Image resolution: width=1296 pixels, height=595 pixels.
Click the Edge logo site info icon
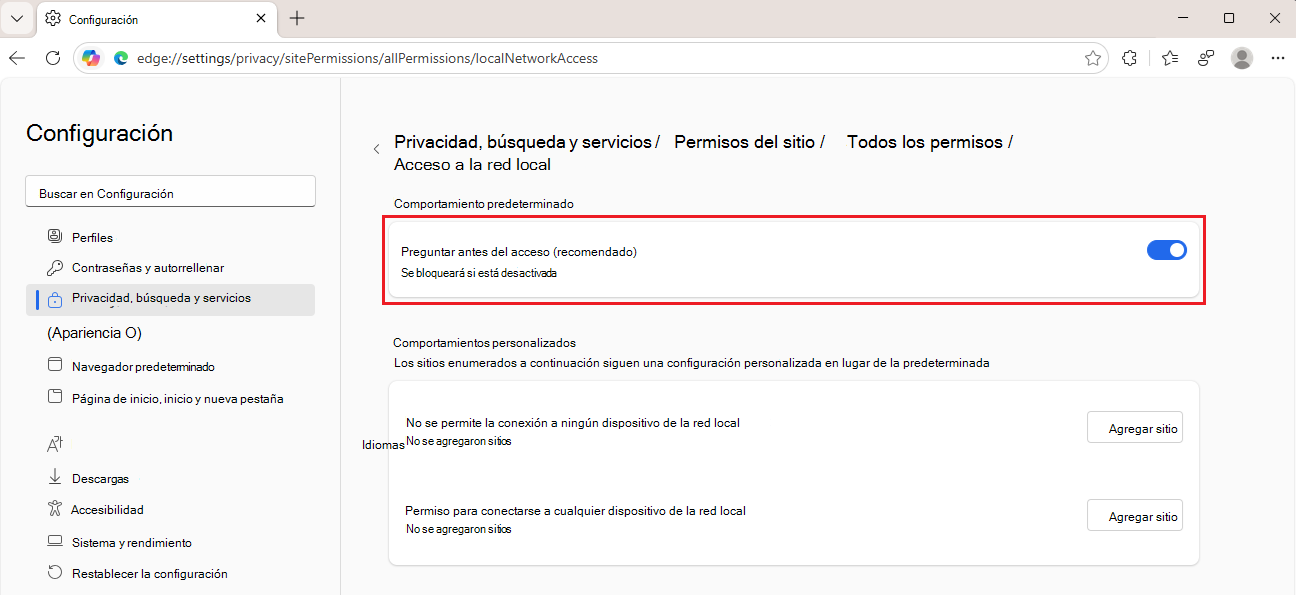click(121, 58)
